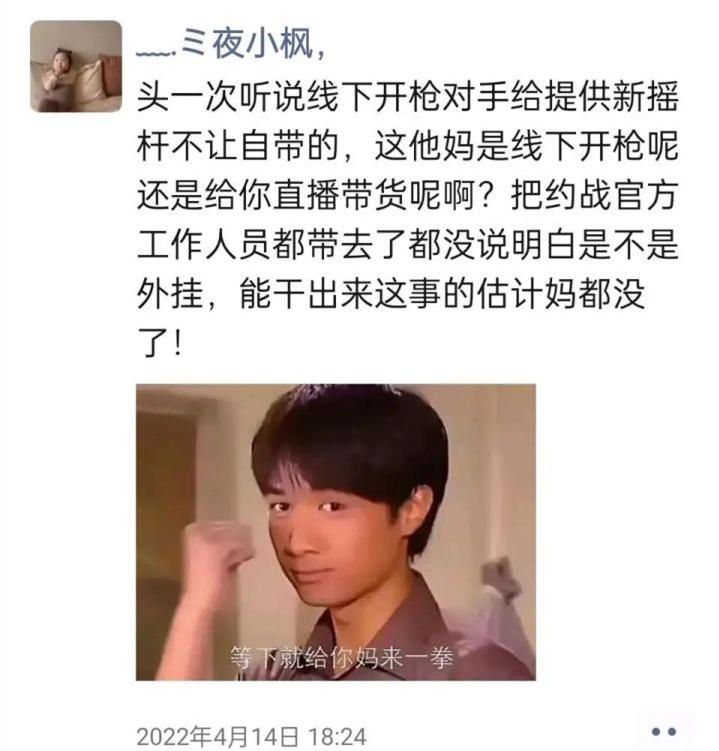Tap the child on sofa in avatar
The width and height of the screenshot is (719, 751).
tap(57, 77)
